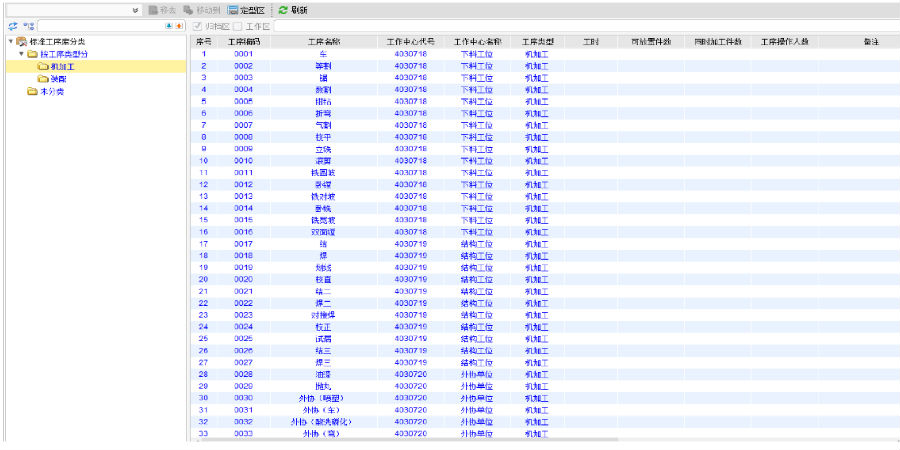900x450 pixels.
Task: Enable the 工作区 checkbox
Action: click(x=238, y=25)
